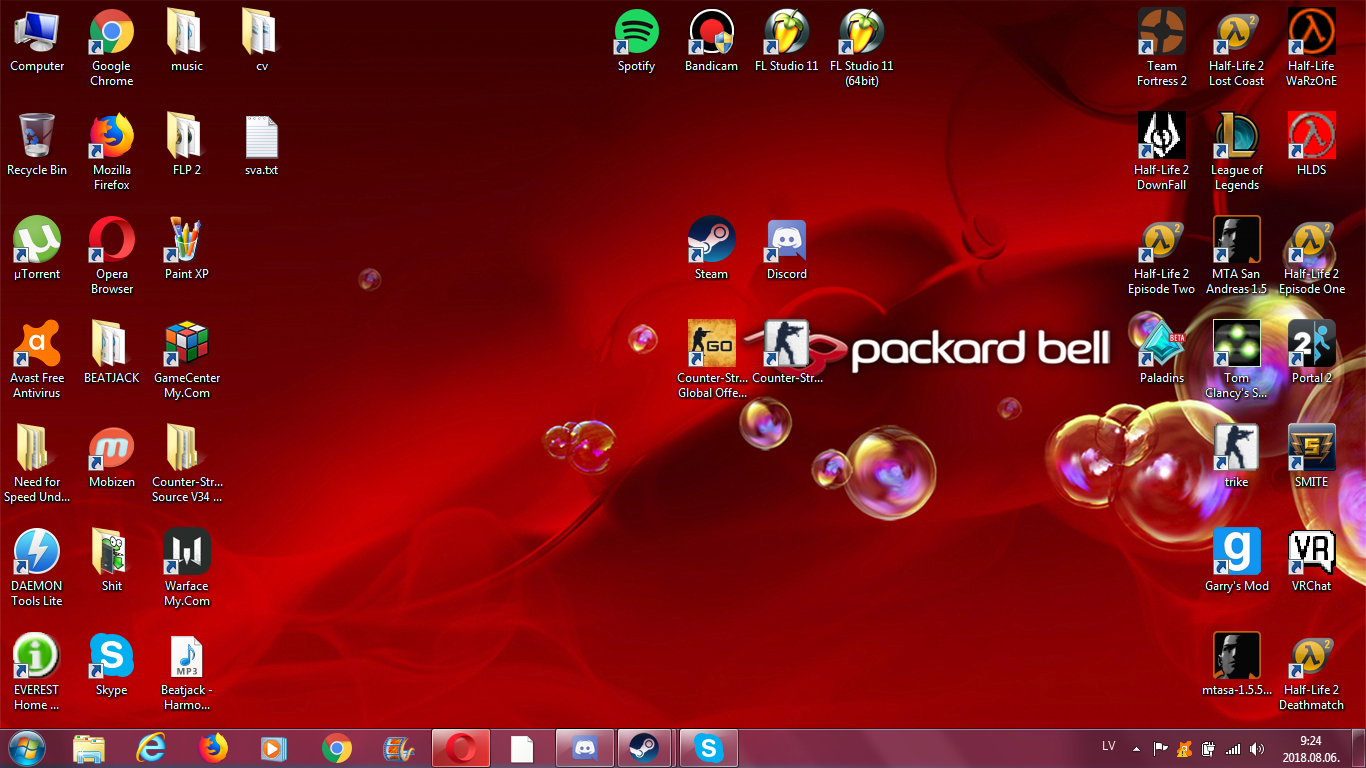Select the Mozilla Firefox desktop shortcut

(x=112, y=152)
